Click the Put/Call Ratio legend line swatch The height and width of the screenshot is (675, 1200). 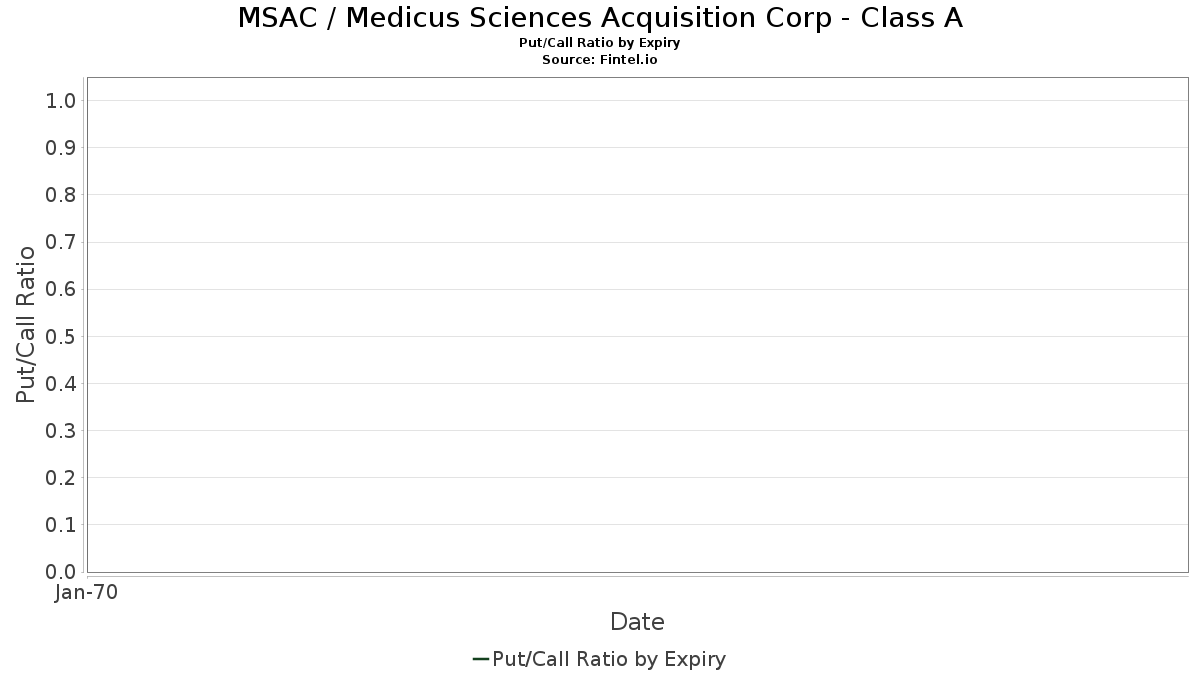[480, 659]
